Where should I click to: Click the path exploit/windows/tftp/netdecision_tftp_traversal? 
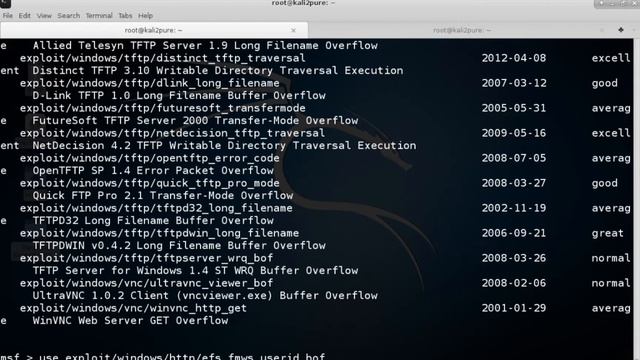[172, 133]
